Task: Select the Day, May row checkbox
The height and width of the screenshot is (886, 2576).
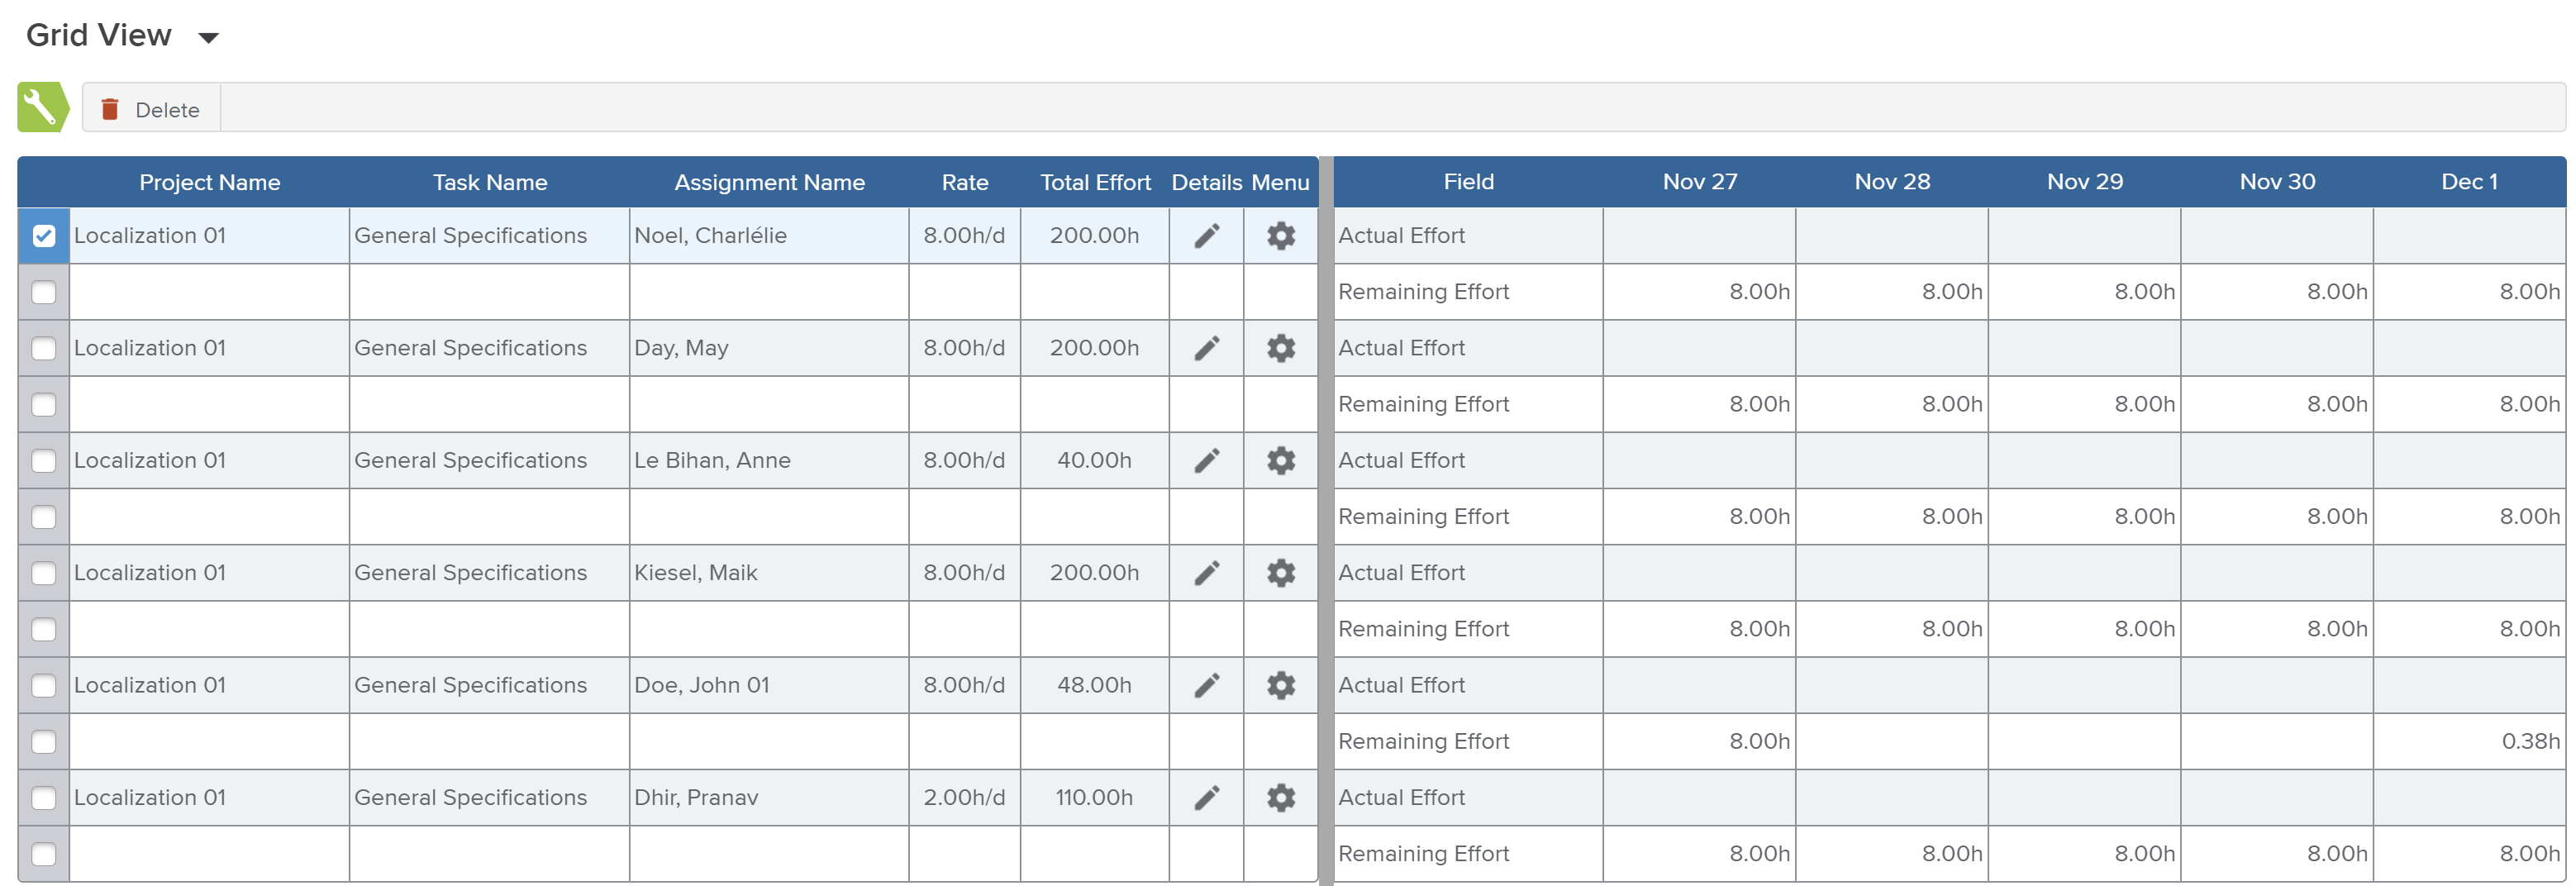Action: click(44, 348)
